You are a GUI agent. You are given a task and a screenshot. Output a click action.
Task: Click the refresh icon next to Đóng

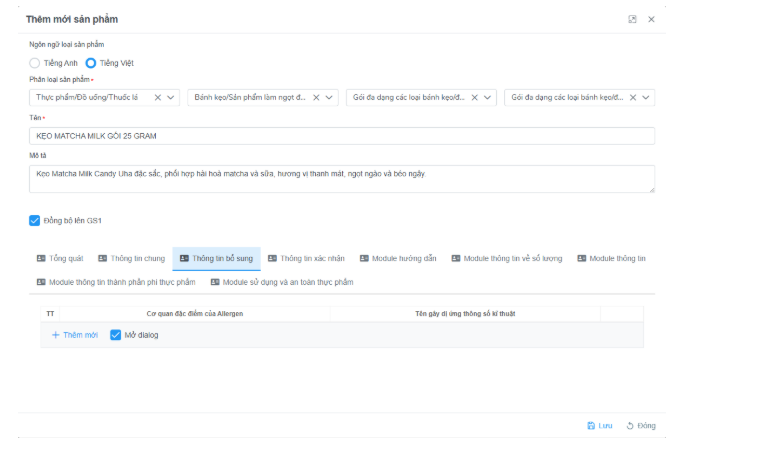630,426
